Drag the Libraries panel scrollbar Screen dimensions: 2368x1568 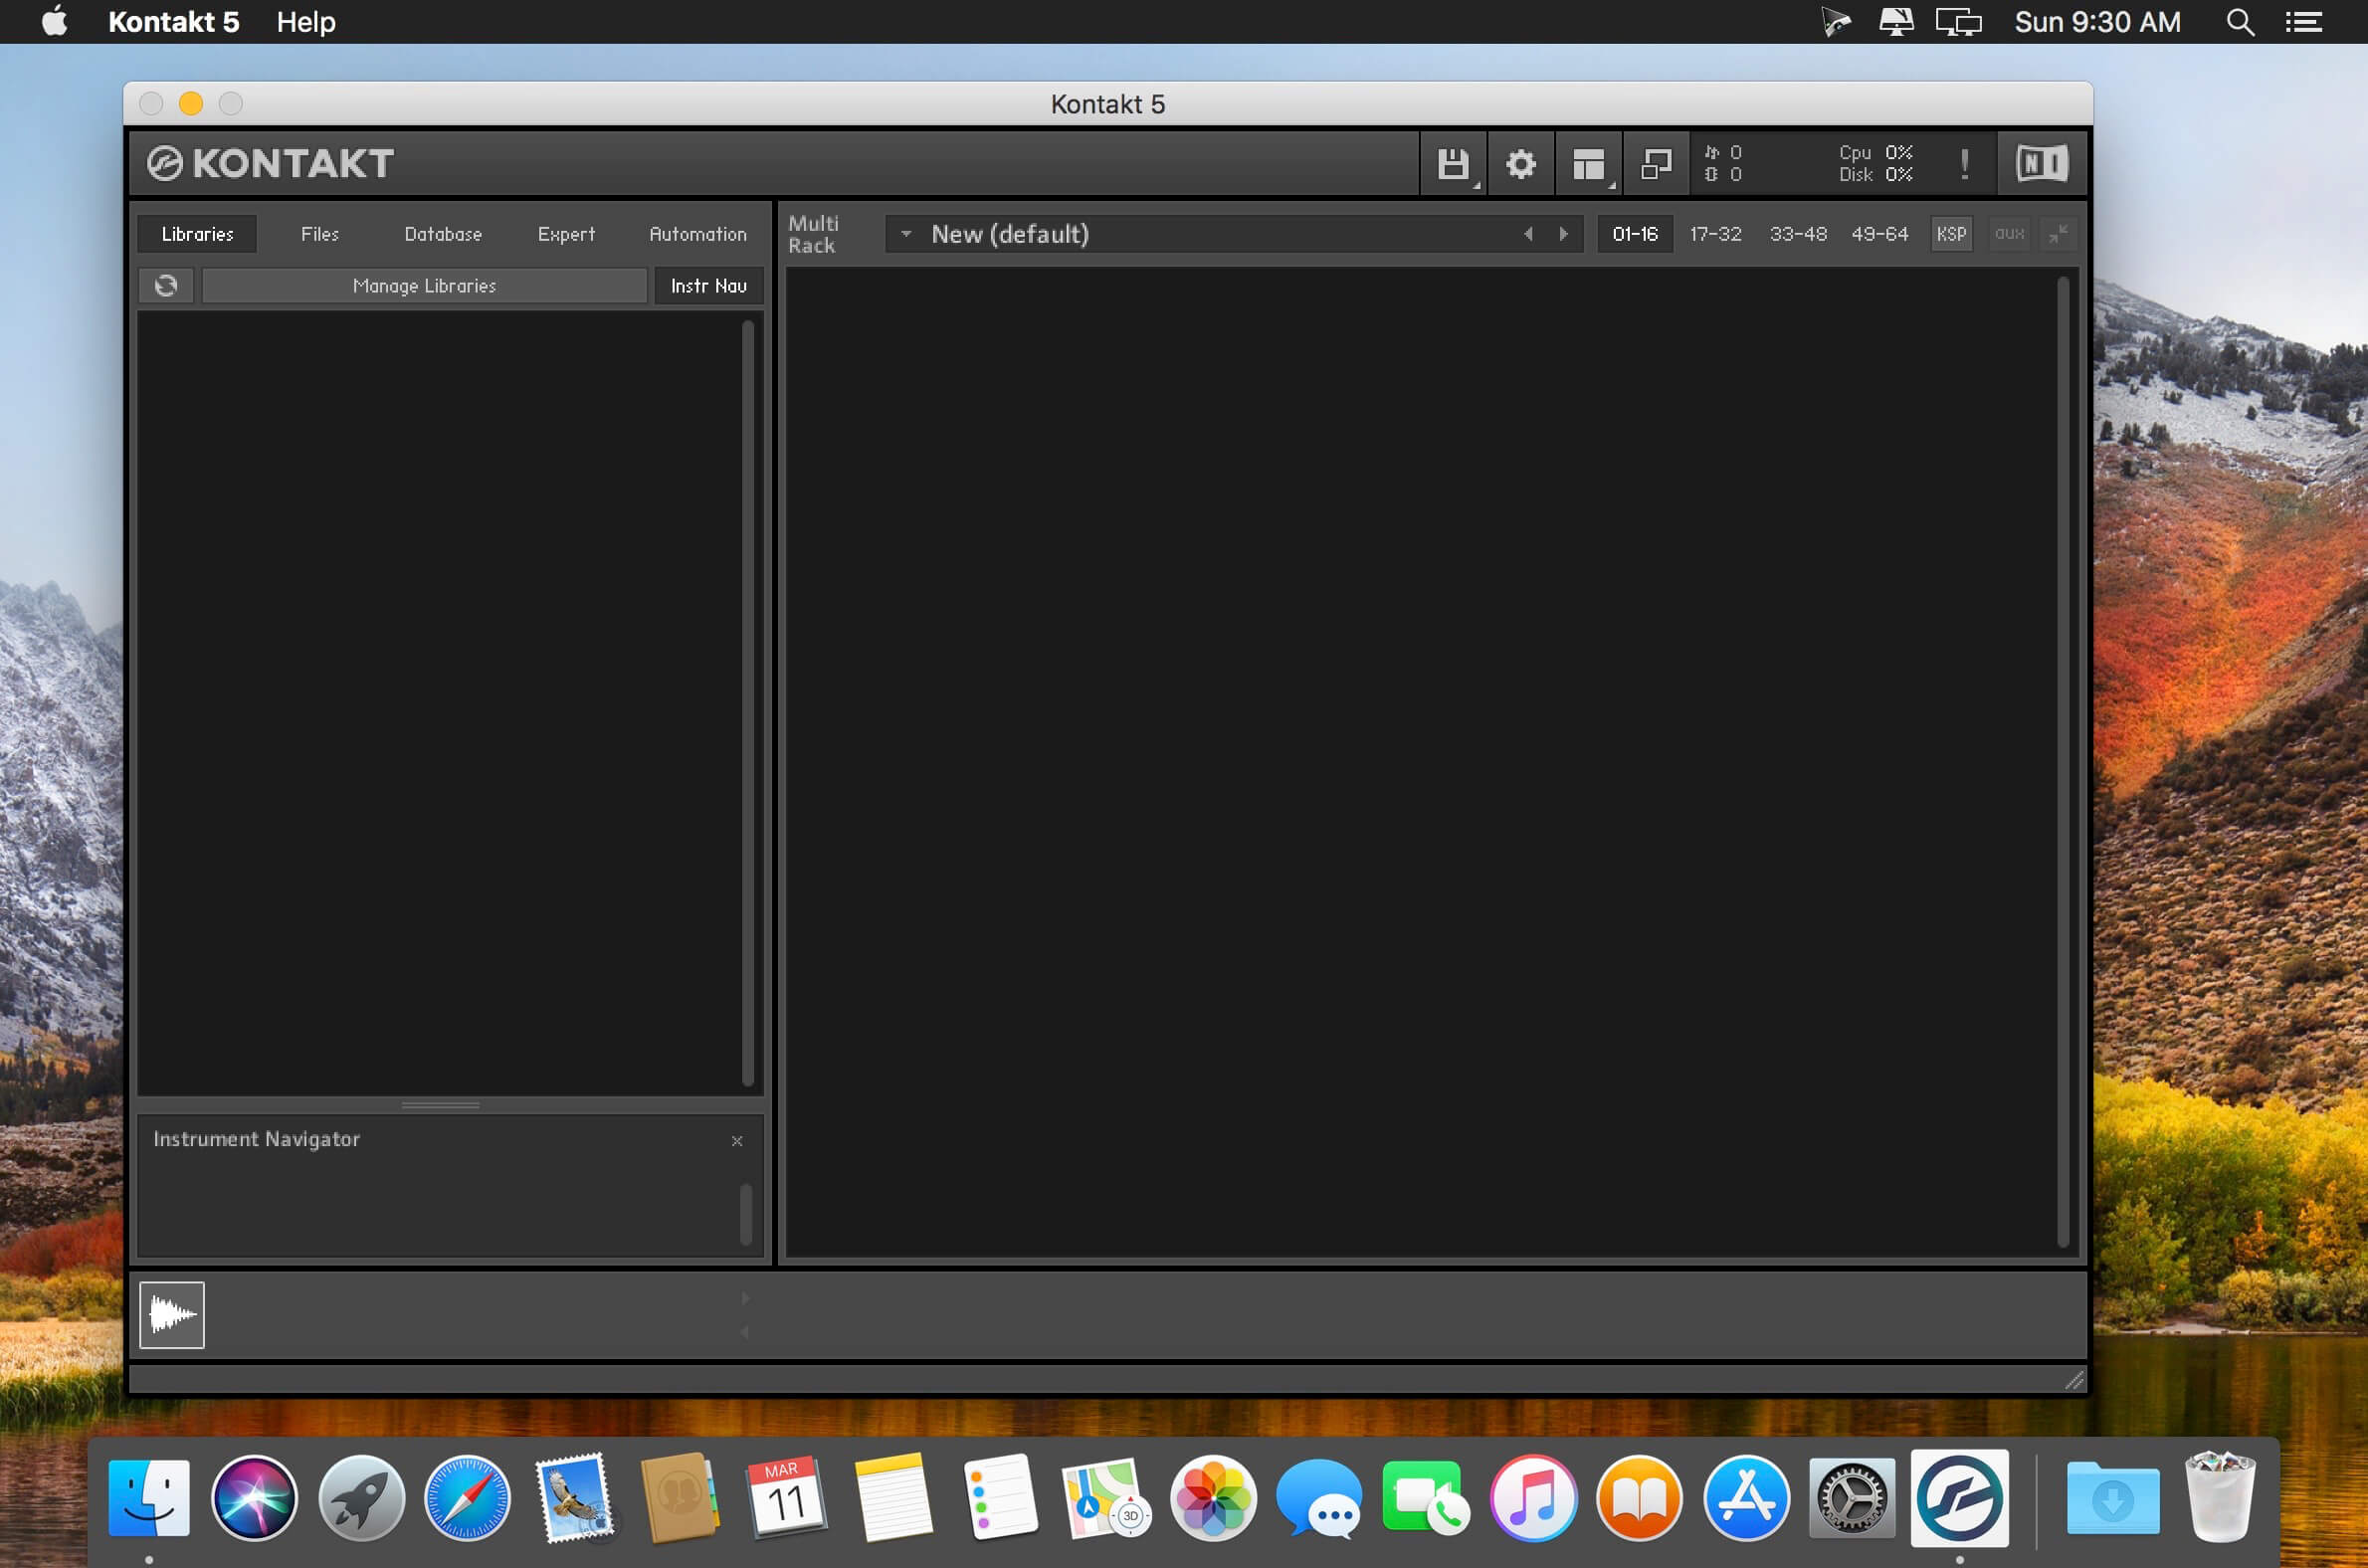point(754,696)
